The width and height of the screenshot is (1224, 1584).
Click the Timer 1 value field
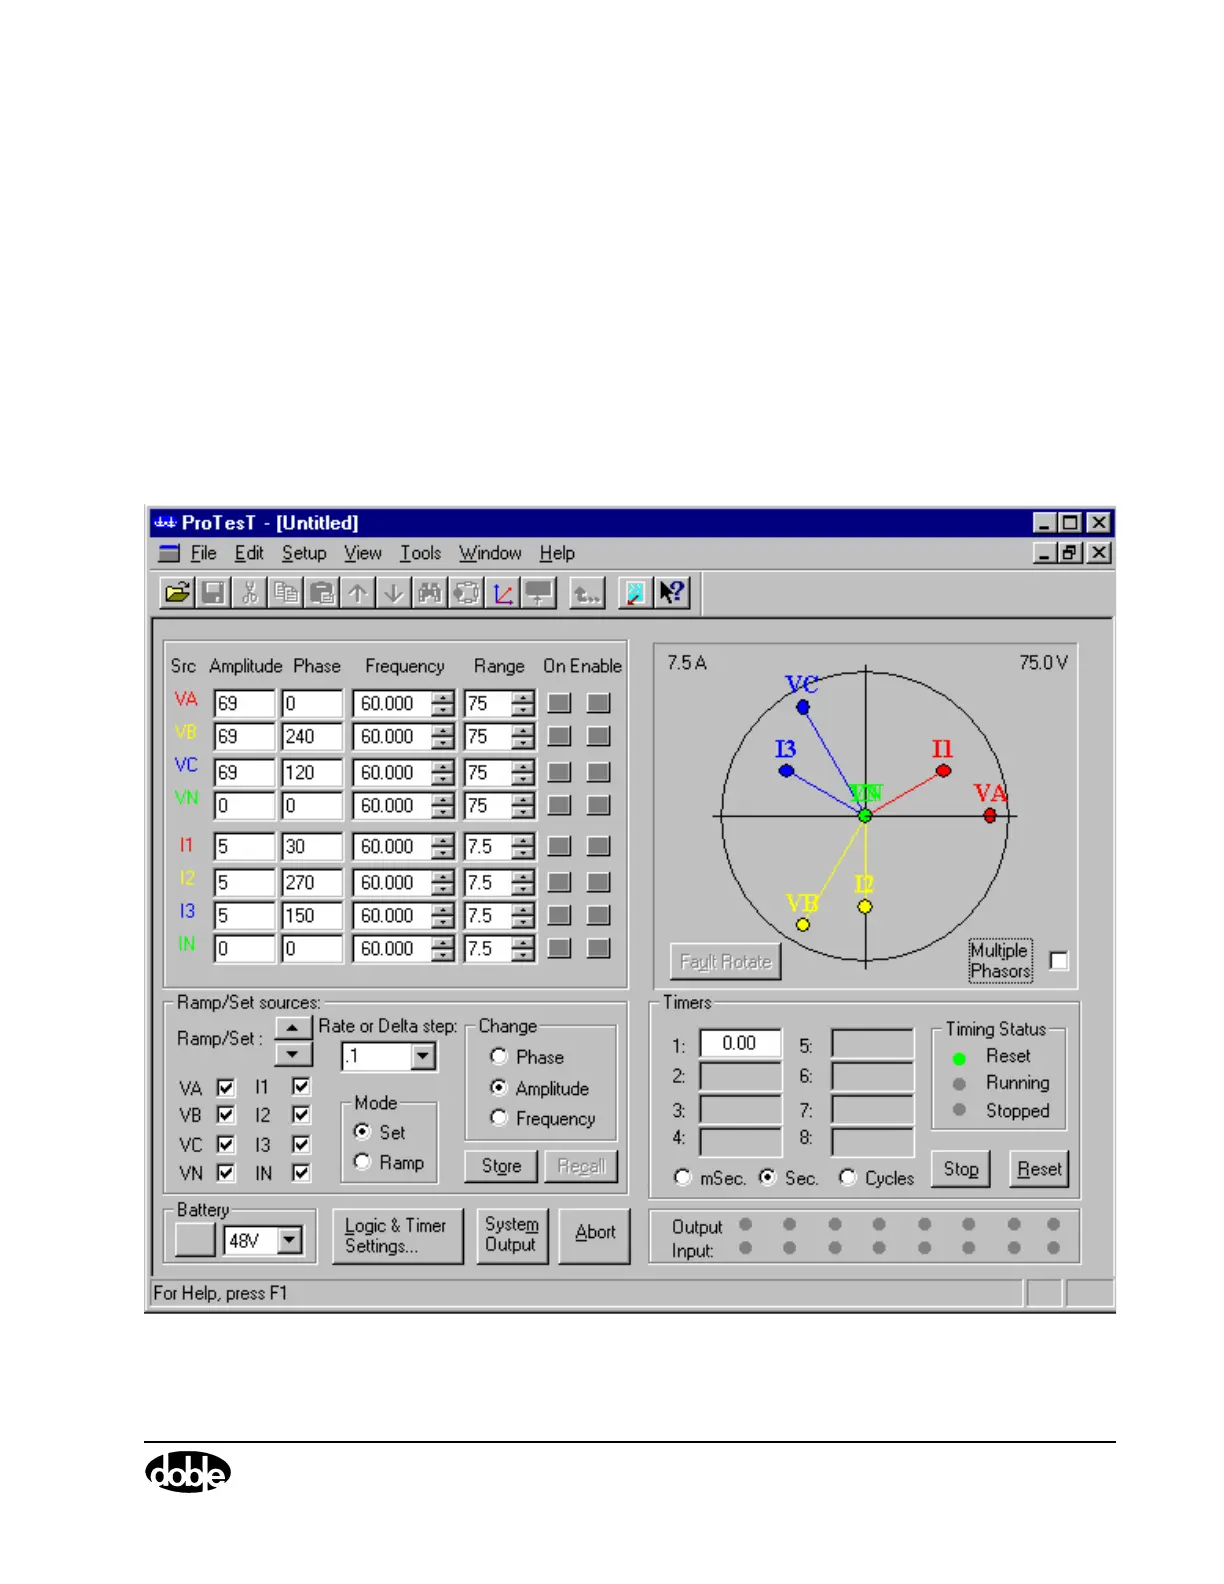[x=740, y=1043]
